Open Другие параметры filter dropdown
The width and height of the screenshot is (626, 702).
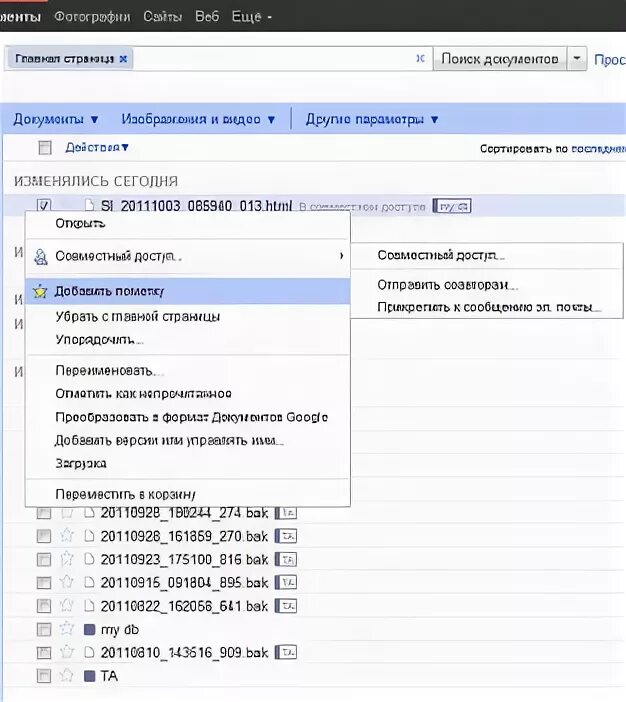coord(372,119)
